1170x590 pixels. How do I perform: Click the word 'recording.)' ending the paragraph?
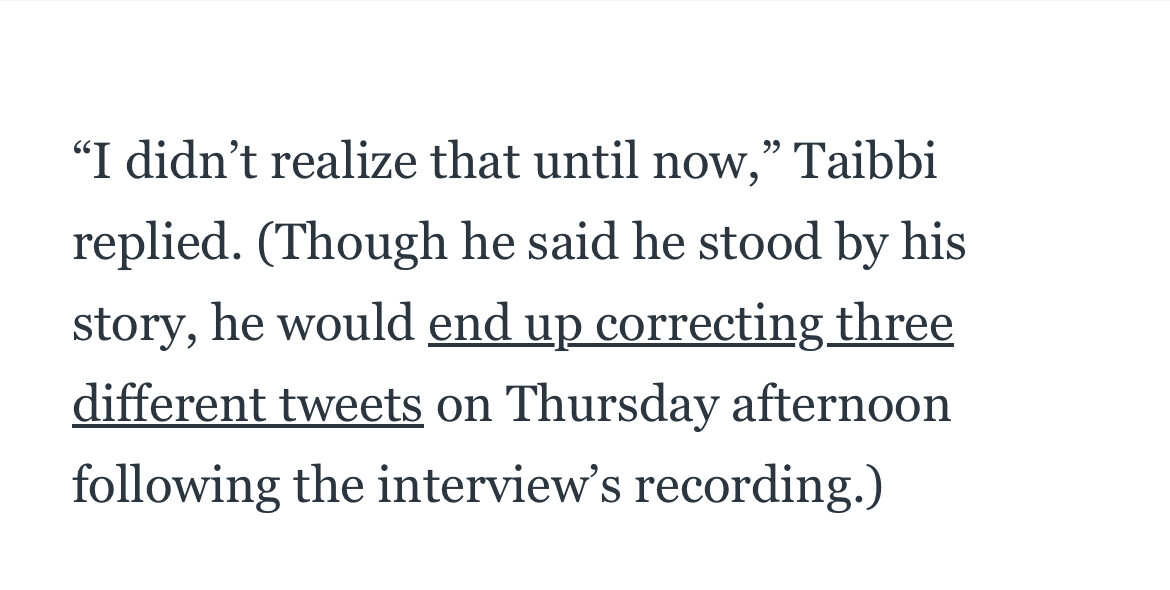tap(759, 486)
